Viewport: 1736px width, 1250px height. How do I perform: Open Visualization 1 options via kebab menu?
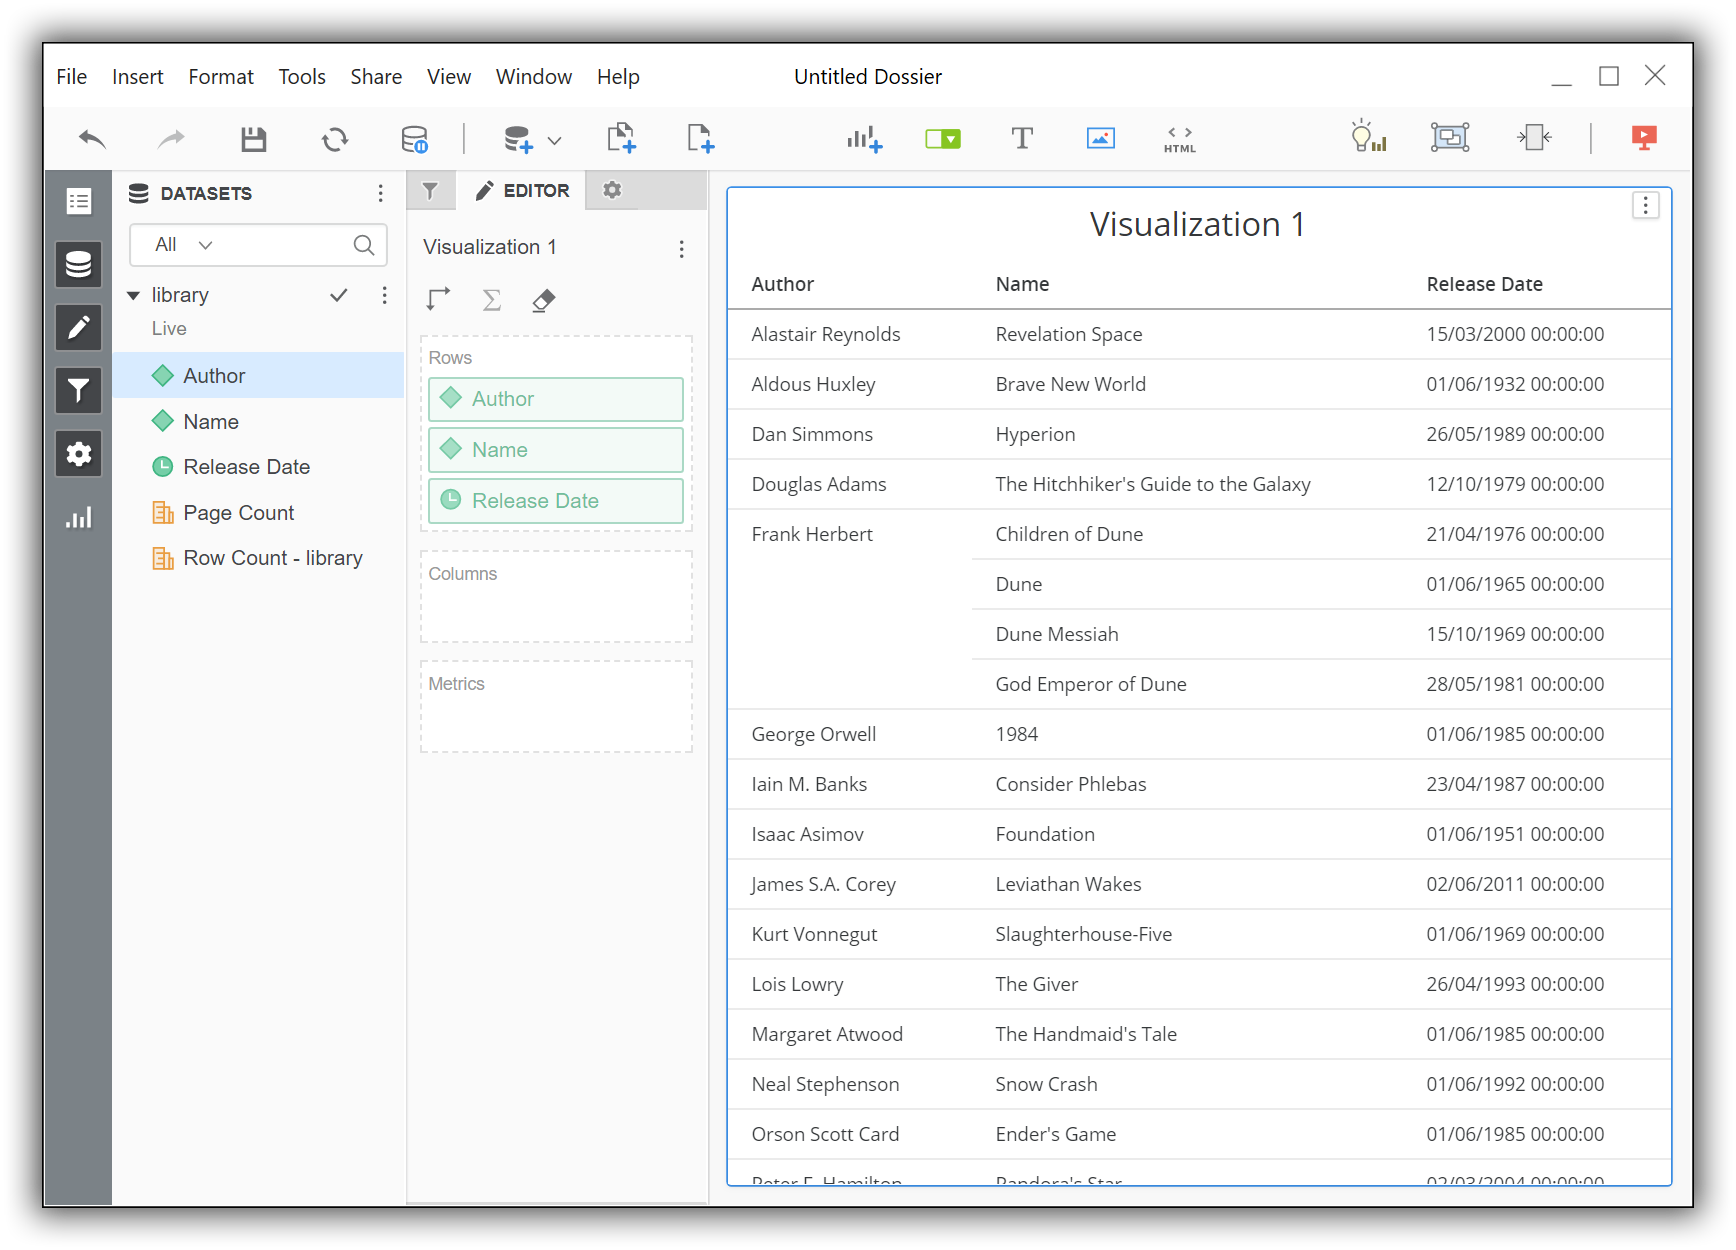[x=1646, y=205]
